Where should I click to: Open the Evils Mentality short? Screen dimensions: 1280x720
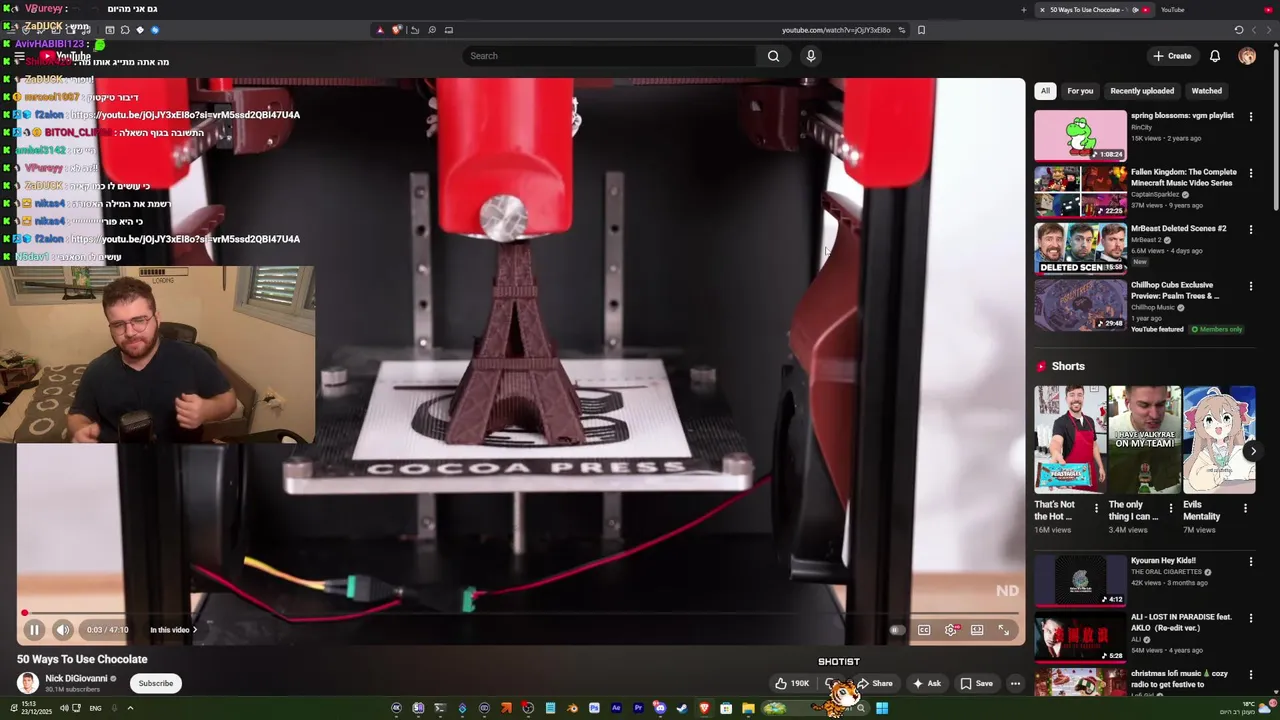(x=1219, y=440)
